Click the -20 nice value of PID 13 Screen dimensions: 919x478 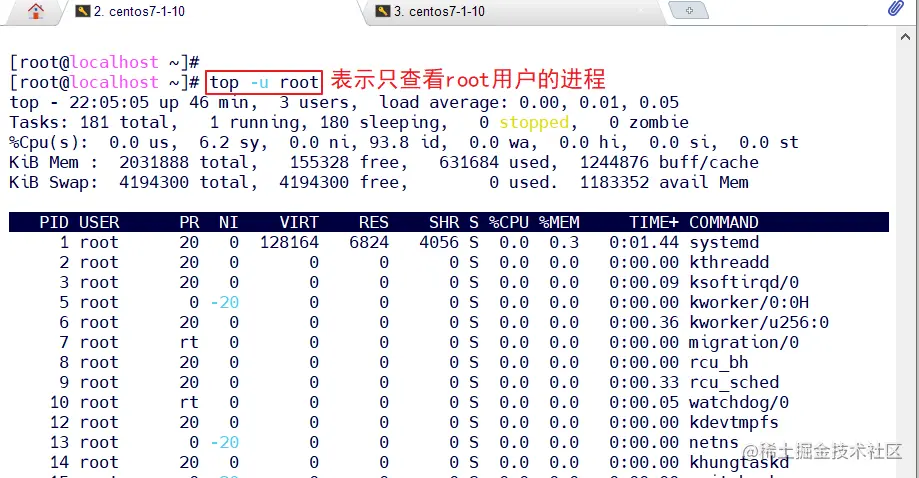pos(224,442)
